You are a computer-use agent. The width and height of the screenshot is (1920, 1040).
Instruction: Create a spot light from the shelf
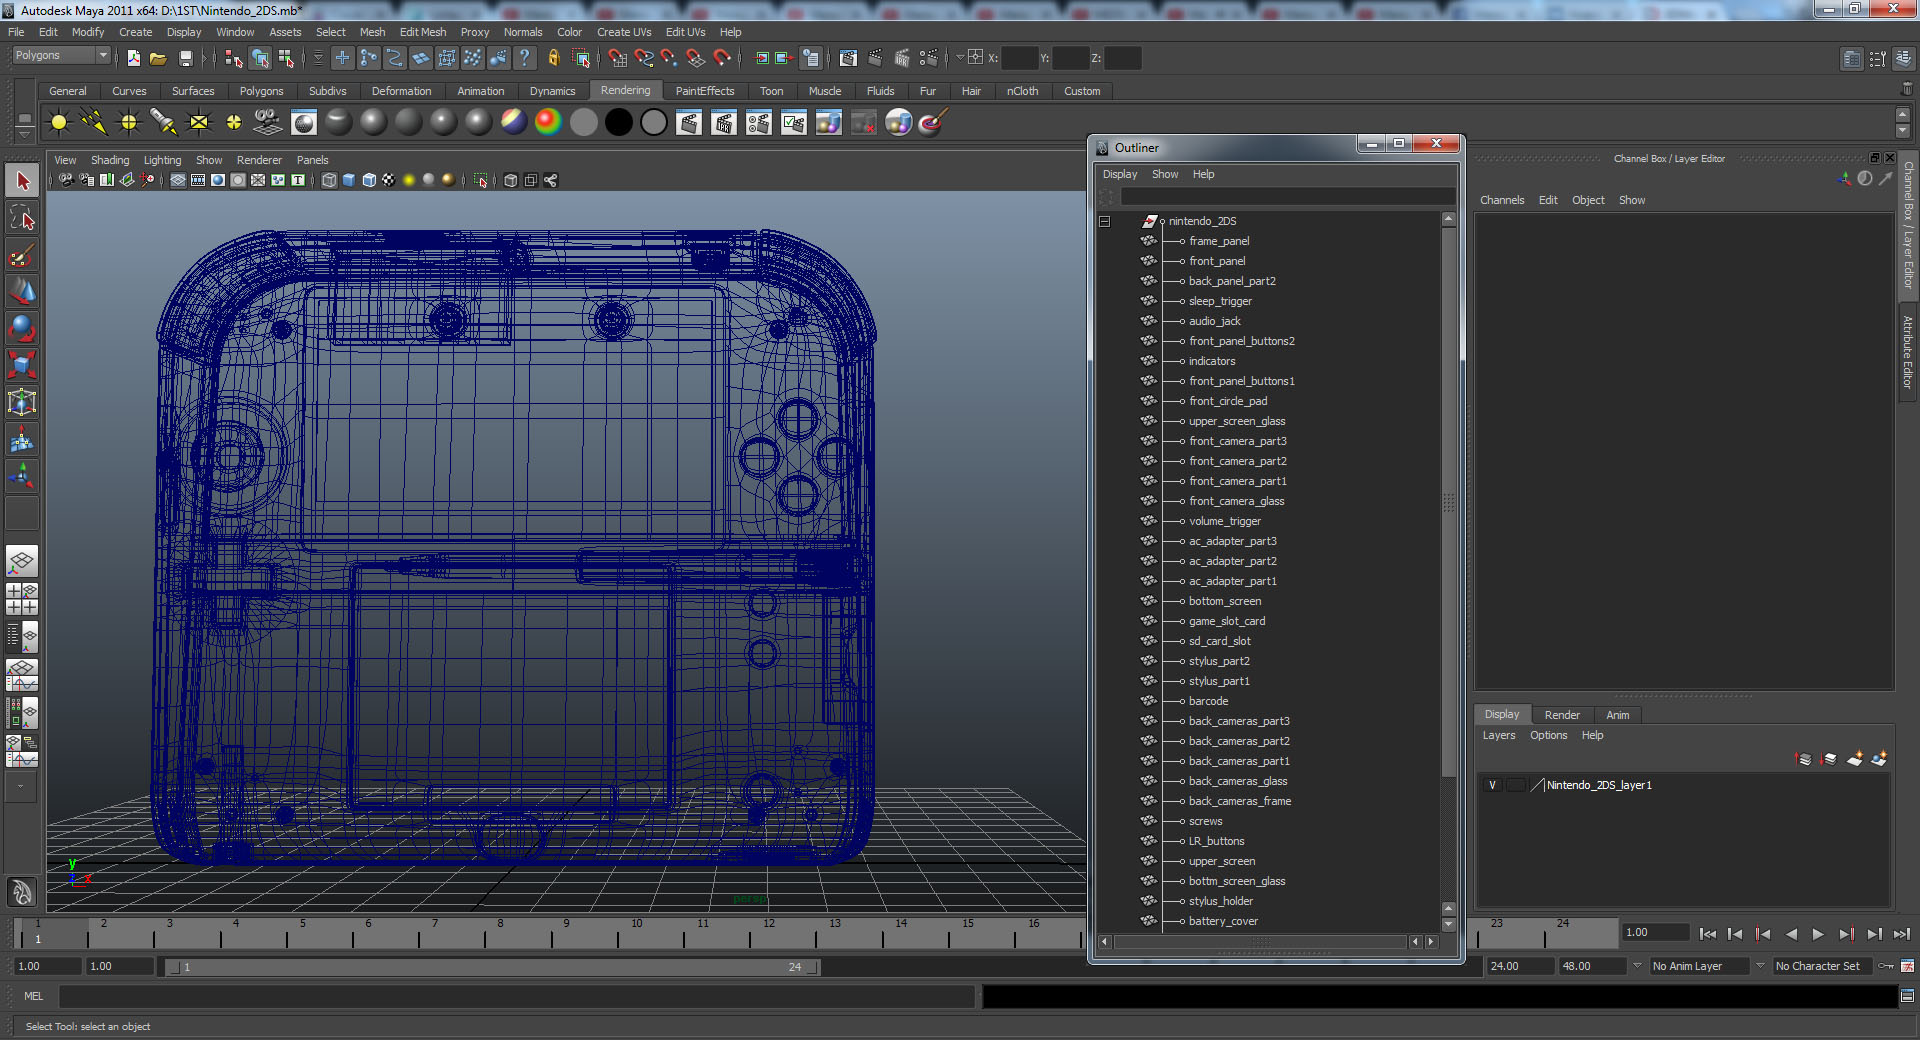(x=164, y=122)
